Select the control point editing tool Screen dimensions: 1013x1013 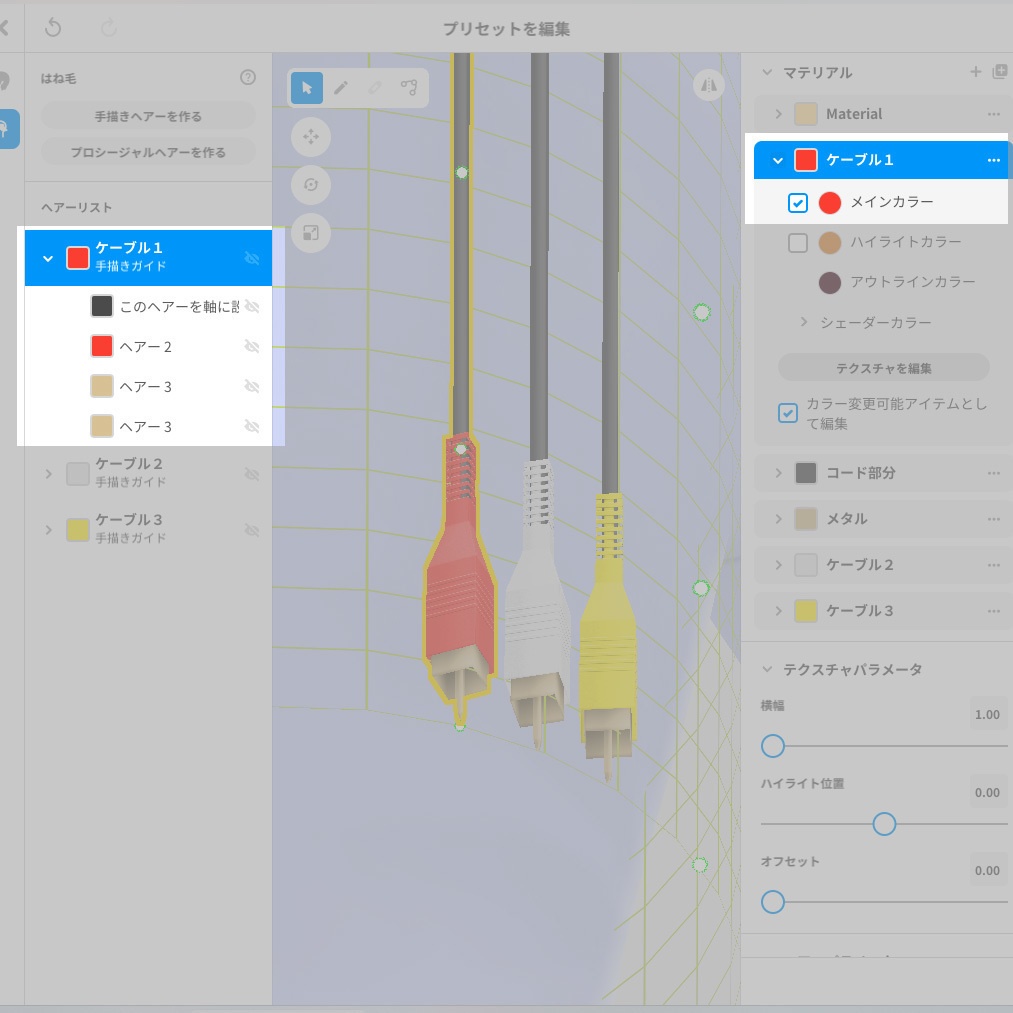tap(409, 88)
